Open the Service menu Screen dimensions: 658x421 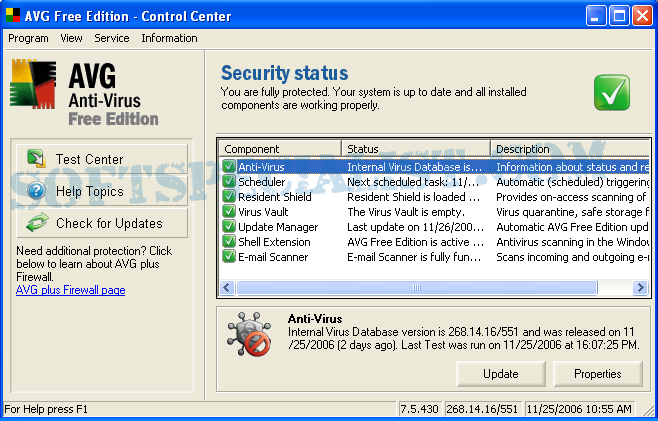[112, 38]
